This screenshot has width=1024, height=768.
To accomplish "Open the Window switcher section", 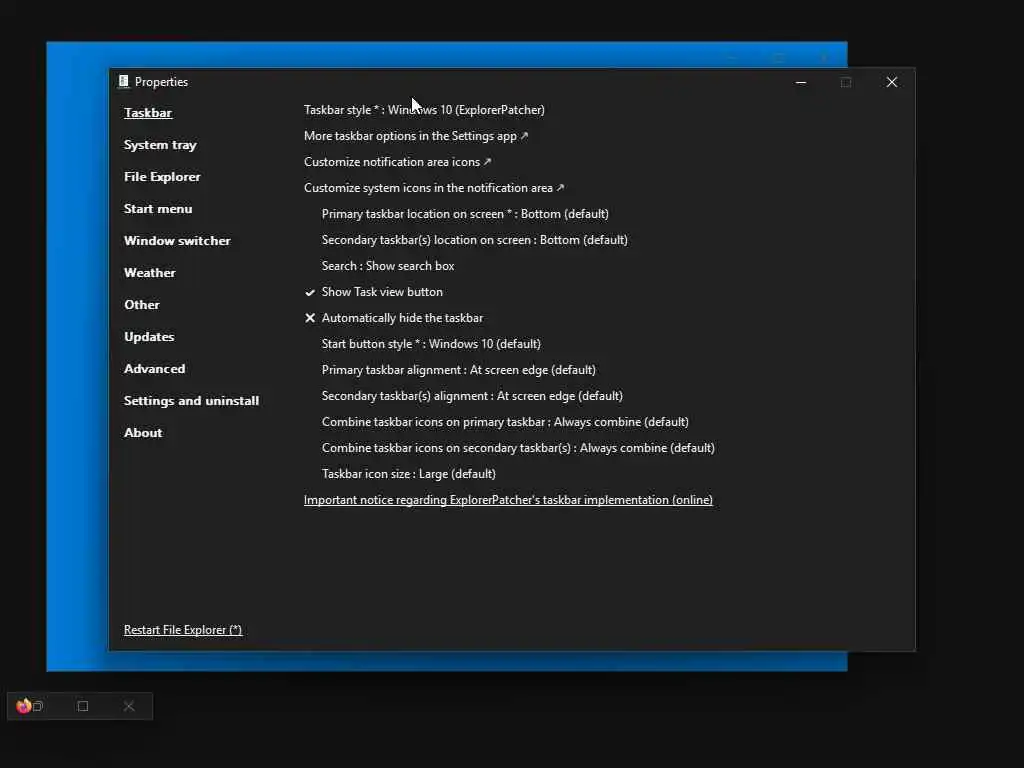I will [x=177, y=240].
